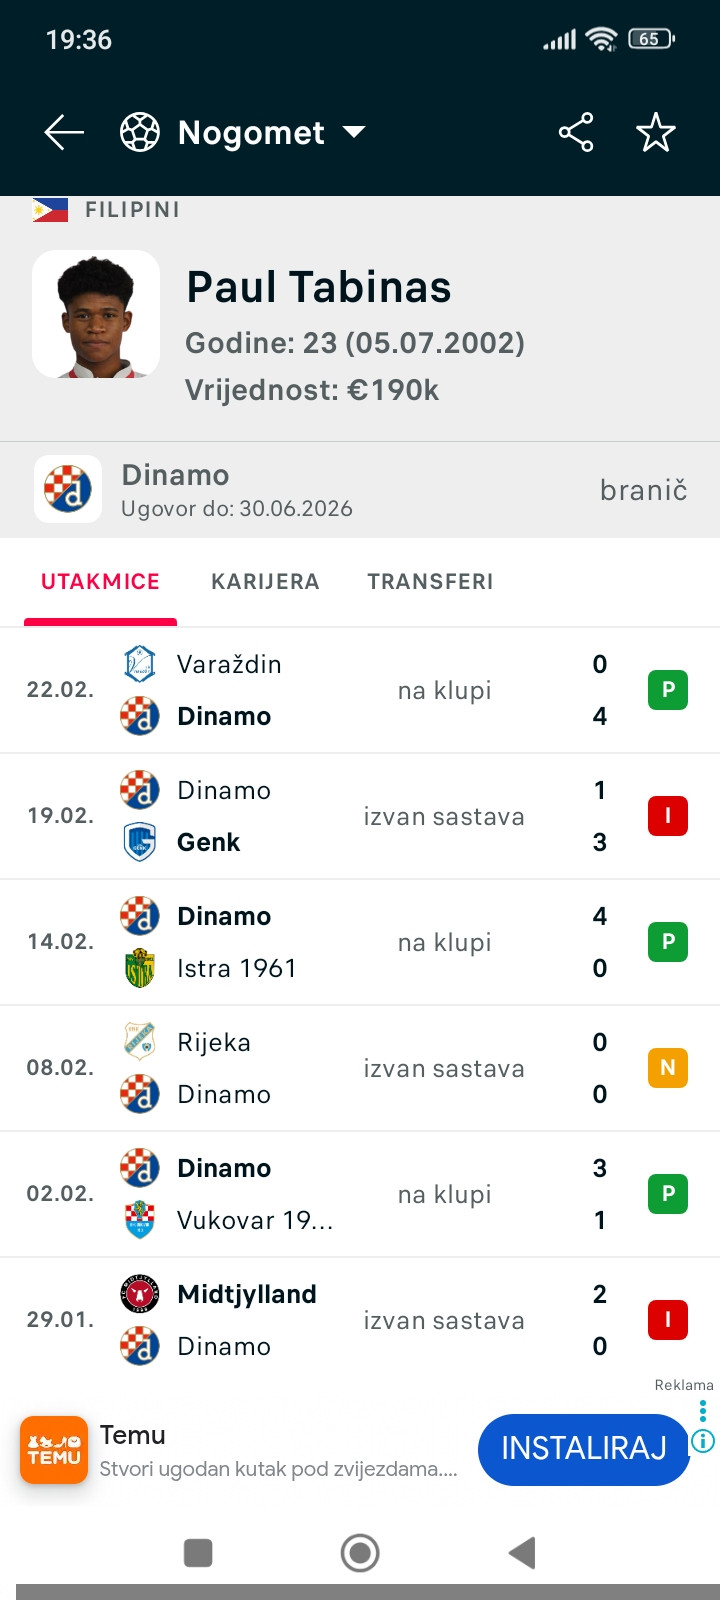
Task: Open the Varaždin team logo
Action: [140, 664]
